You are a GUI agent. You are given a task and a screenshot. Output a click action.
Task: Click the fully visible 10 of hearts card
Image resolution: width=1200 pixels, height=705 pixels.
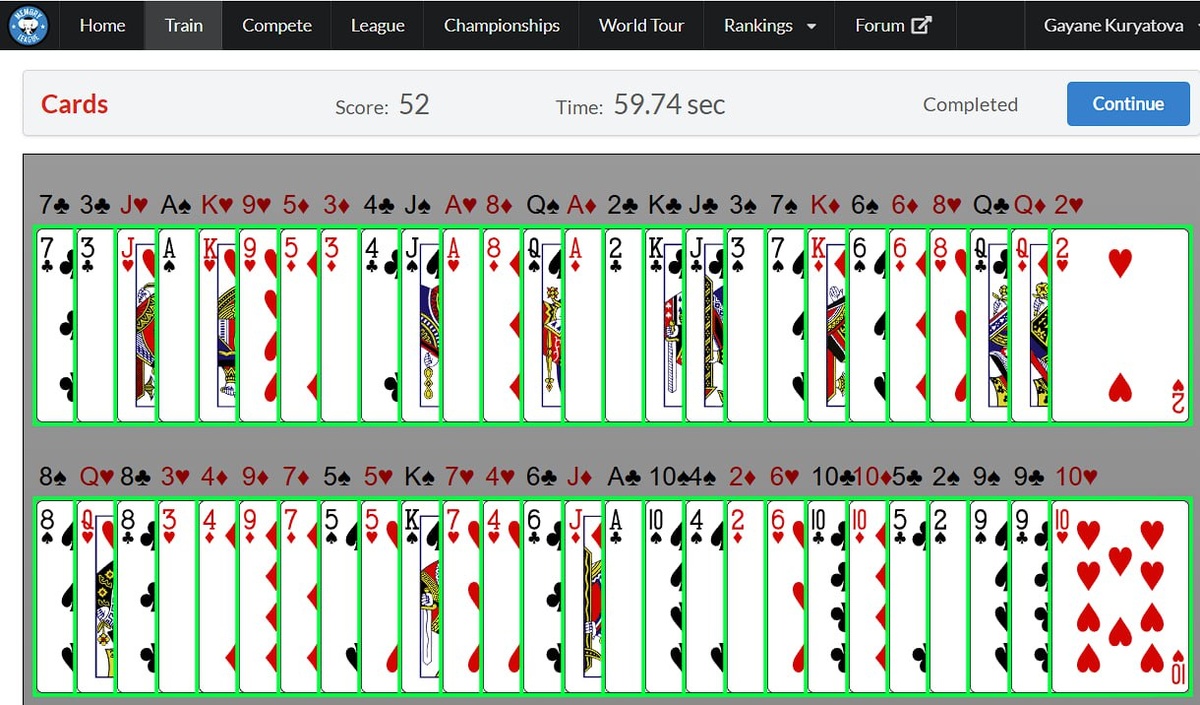coord(1120,596)
